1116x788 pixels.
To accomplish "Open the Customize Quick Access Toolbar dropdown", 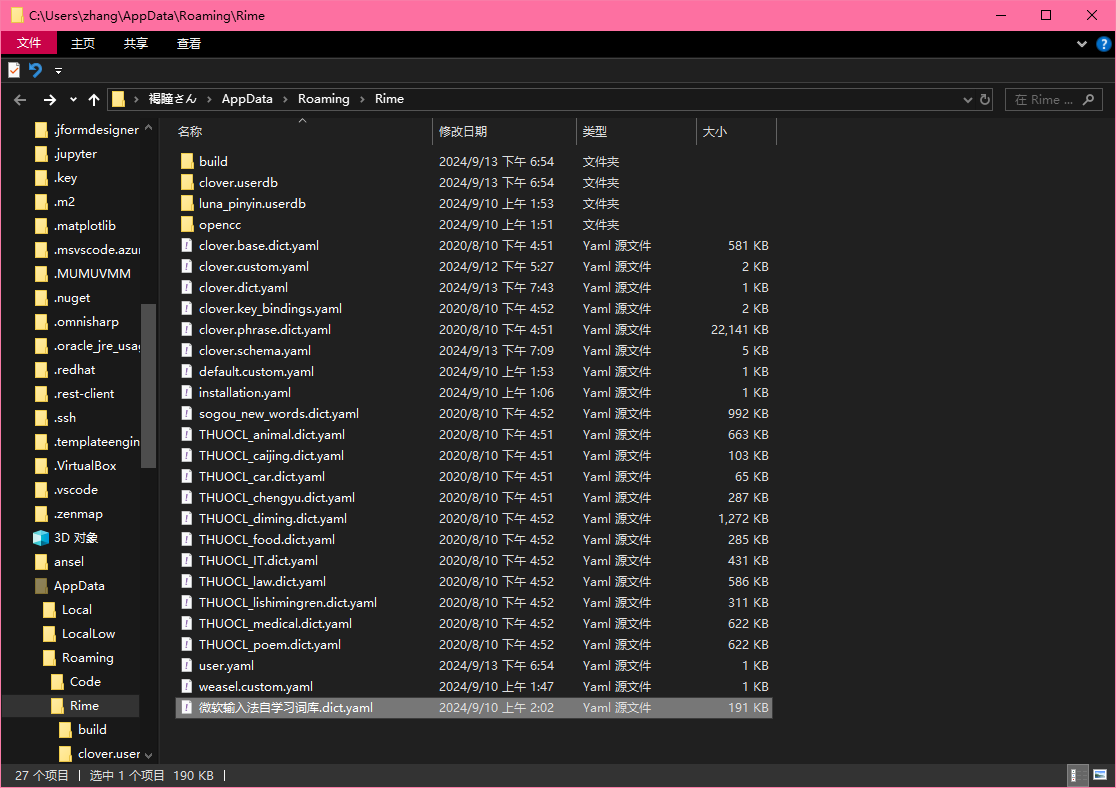I will tap(58, 71).
